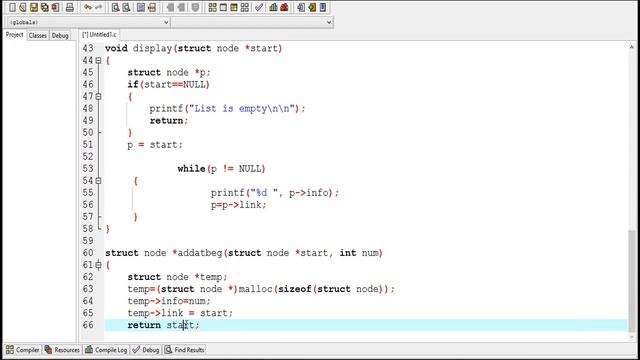This screenshot has width=640, height=360.
Task: Click the Insert snippet toolbar icon
Action: click(301, 7)
